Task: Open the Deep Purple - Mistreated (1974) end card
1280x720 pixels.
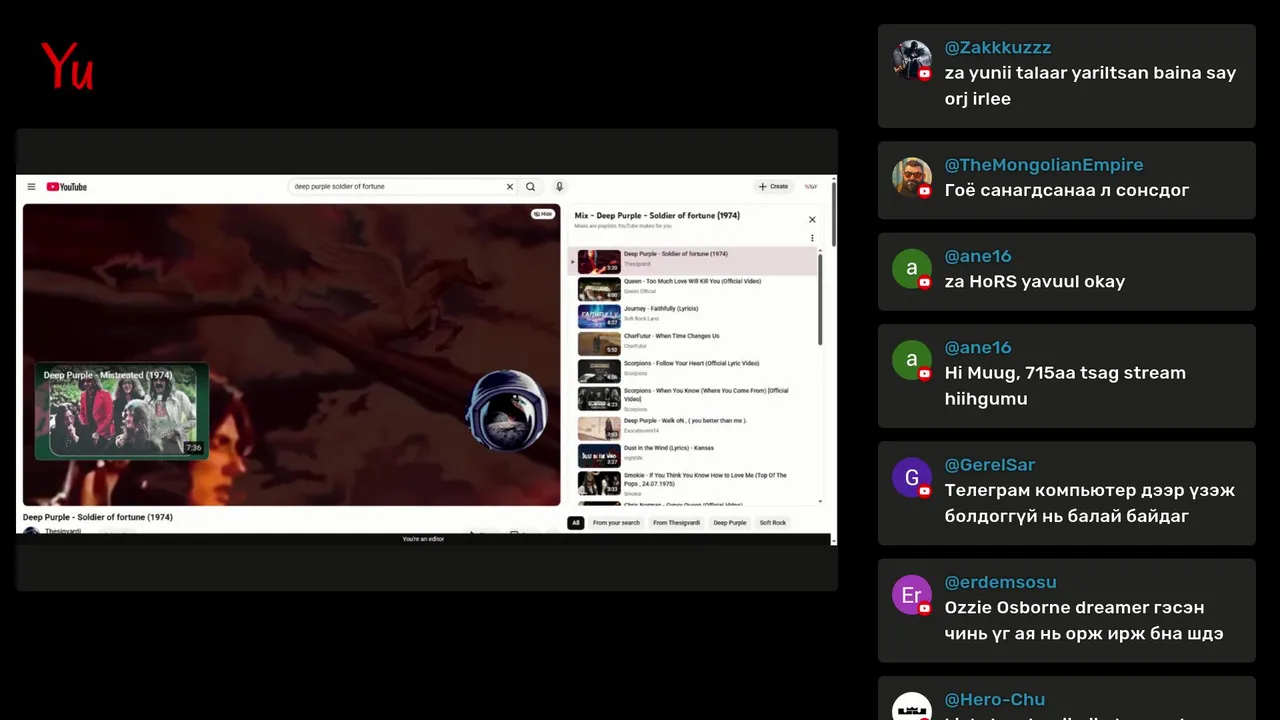Action: coord(122,411)
